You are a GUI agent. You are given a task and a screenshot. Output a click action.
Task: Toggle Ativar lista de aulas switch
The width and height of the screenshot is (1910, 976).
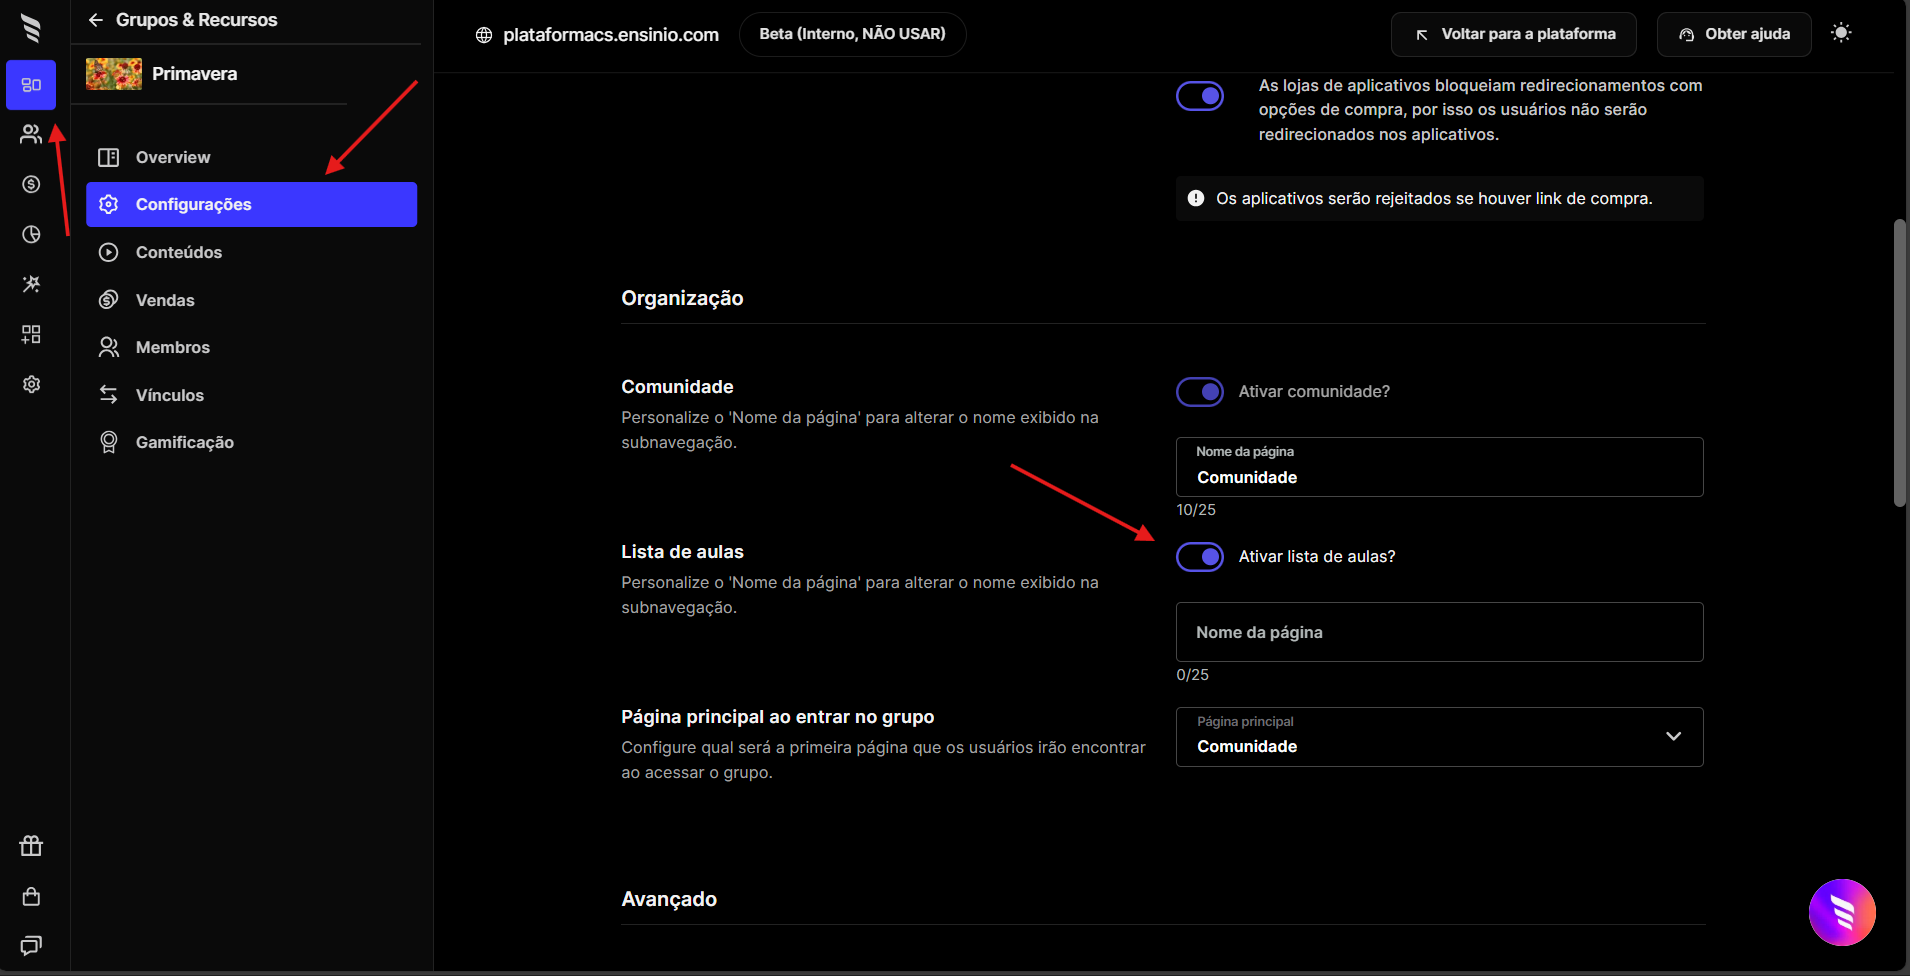pos(1200,557)
